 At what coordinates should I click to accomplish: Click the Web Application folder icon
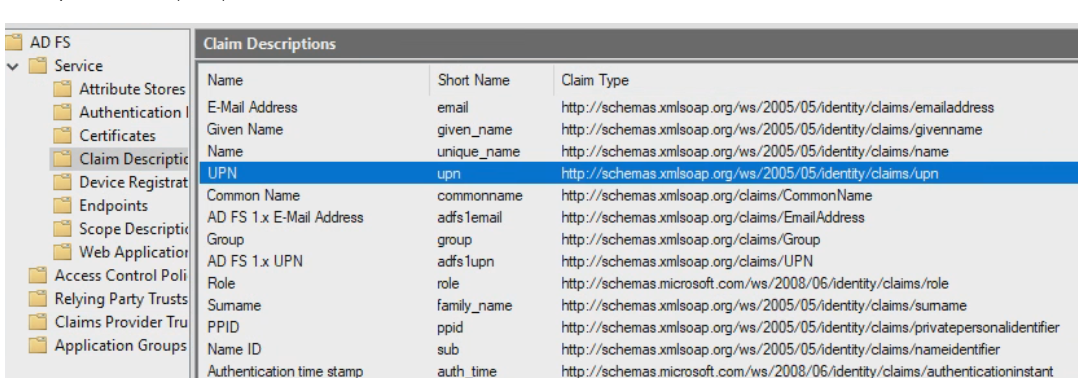pos(63,252)
